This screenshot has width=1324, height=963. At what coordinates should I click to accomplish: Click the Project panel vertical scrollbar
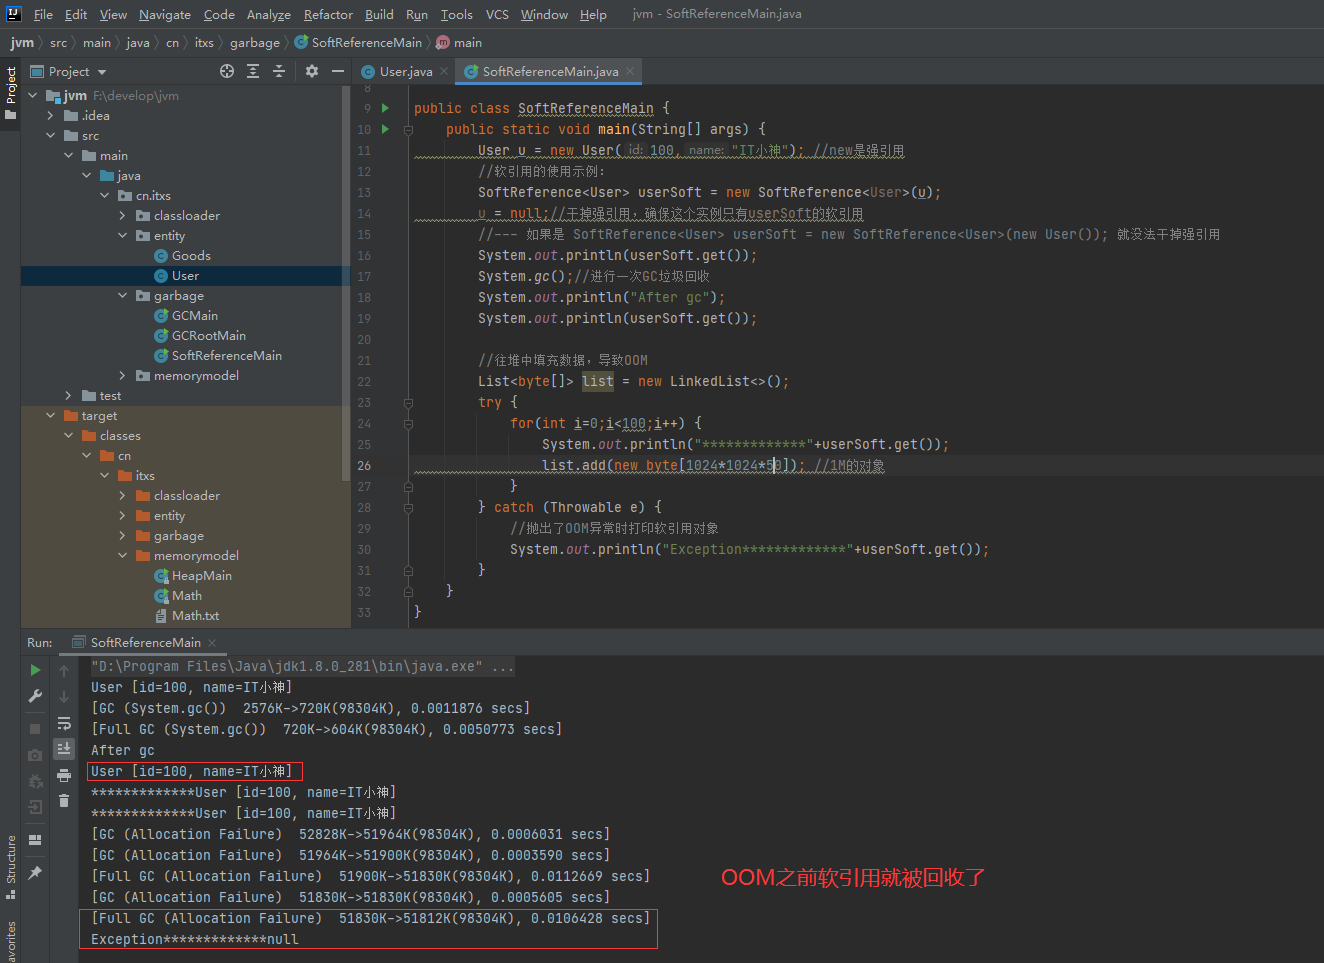click(346, 281)
